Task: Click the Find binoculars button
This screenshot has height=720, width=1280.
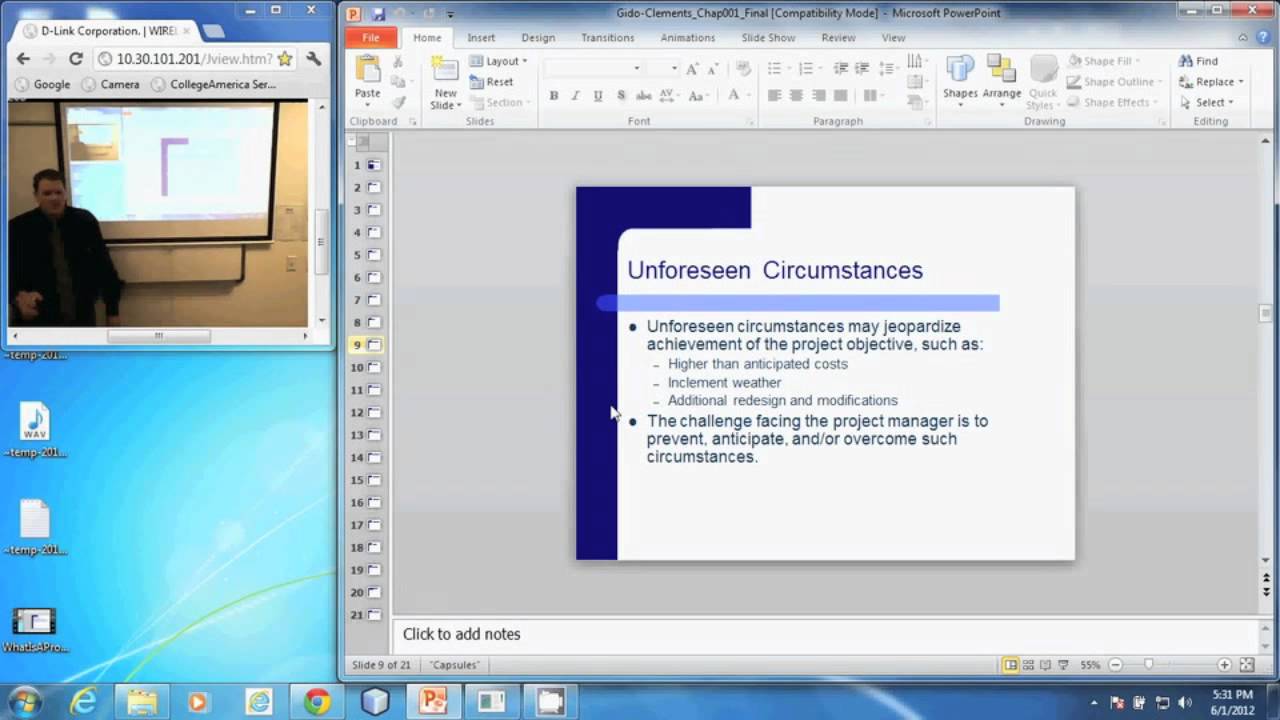Action: 1198,61
